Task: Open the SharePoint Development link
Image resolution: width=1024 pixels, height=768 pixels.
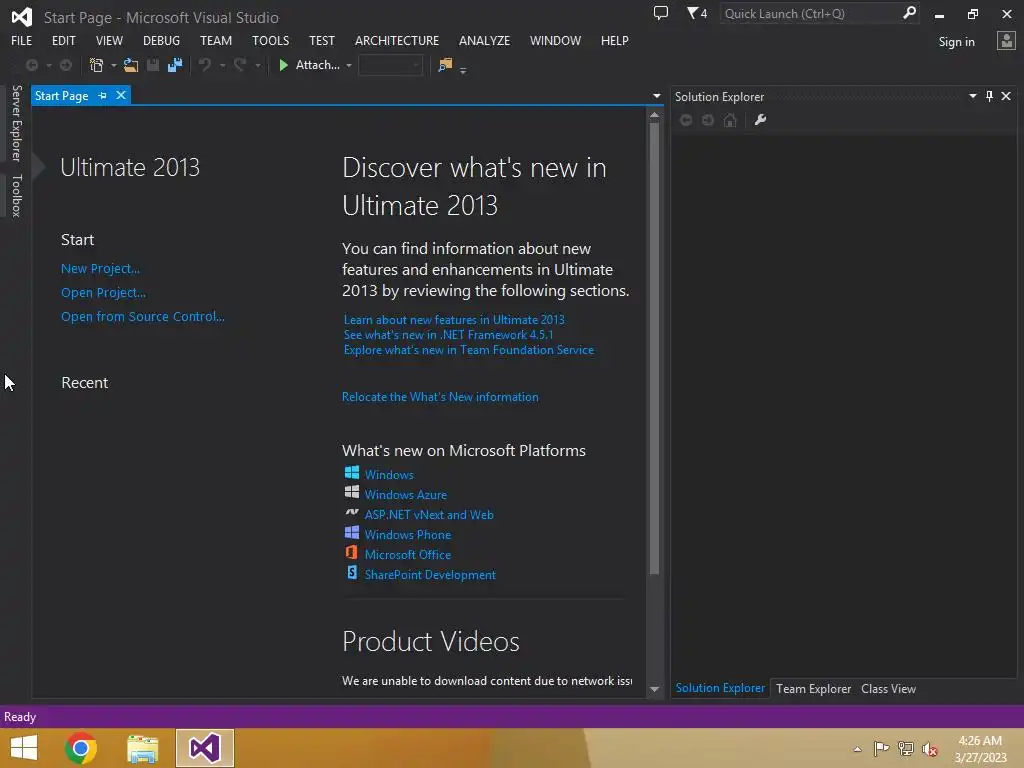Action: [x=430, y=575]
